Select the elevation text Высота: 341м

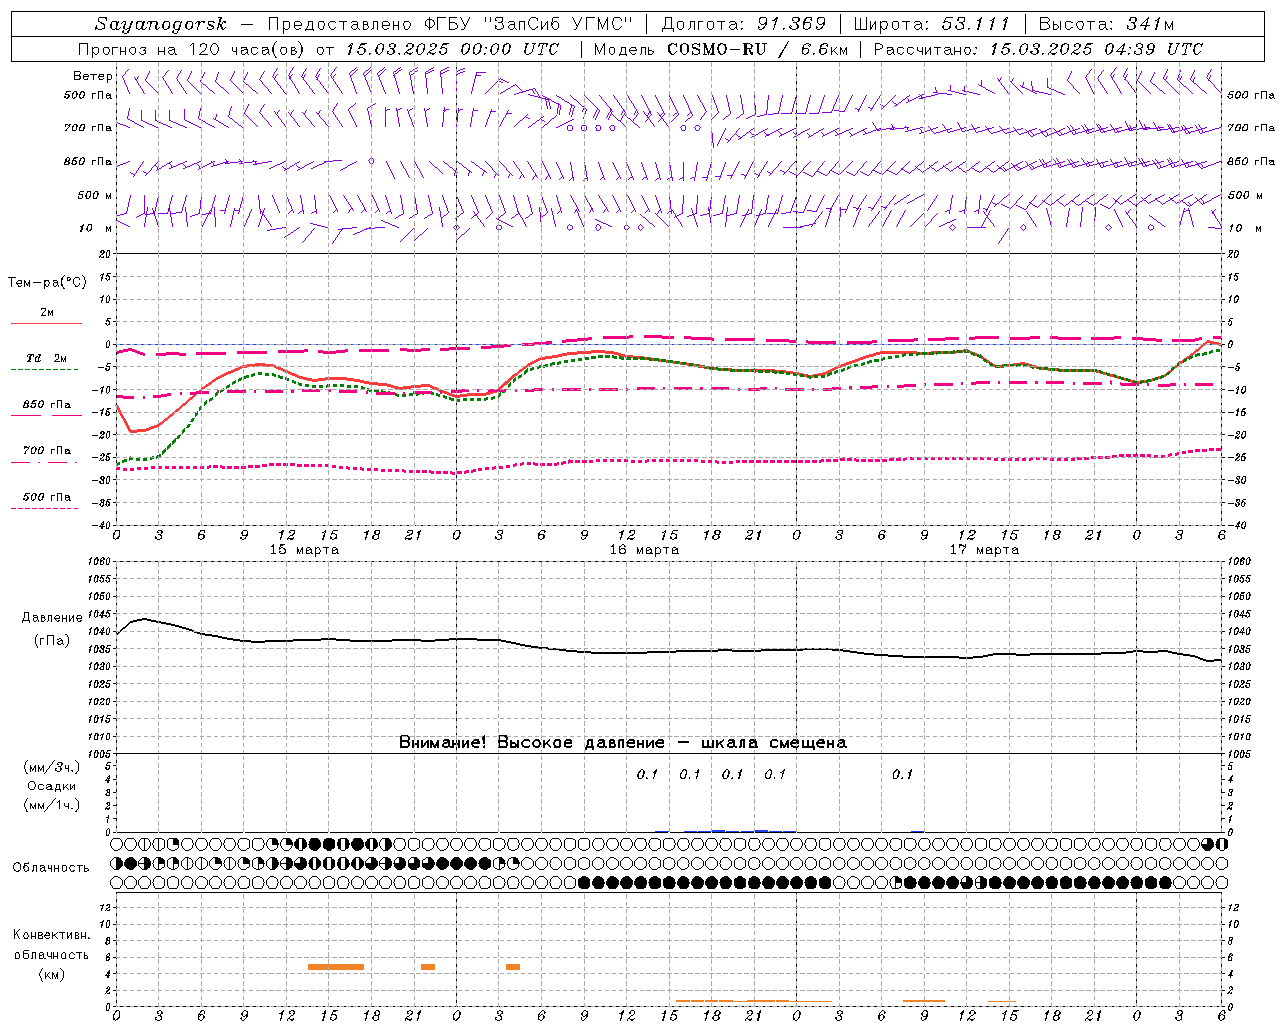pos(1106,24)
